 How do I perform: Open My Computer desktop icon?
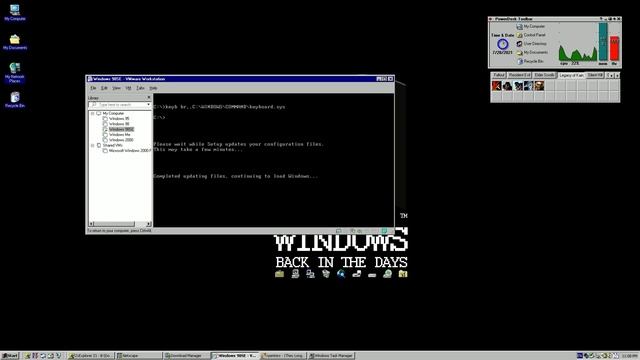click(x=15, y=12)
